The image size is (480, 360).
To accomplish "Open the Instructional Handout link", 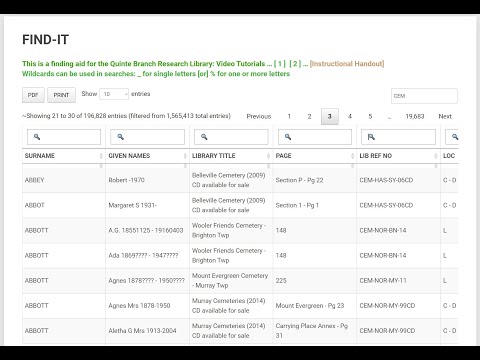I will tap(347, 64).
